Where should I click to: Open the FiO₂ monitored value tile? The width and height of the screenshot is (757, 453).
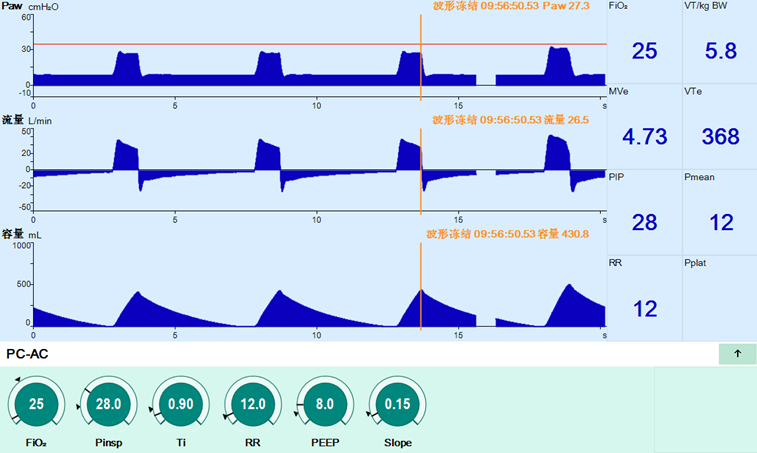pos(644,42)
